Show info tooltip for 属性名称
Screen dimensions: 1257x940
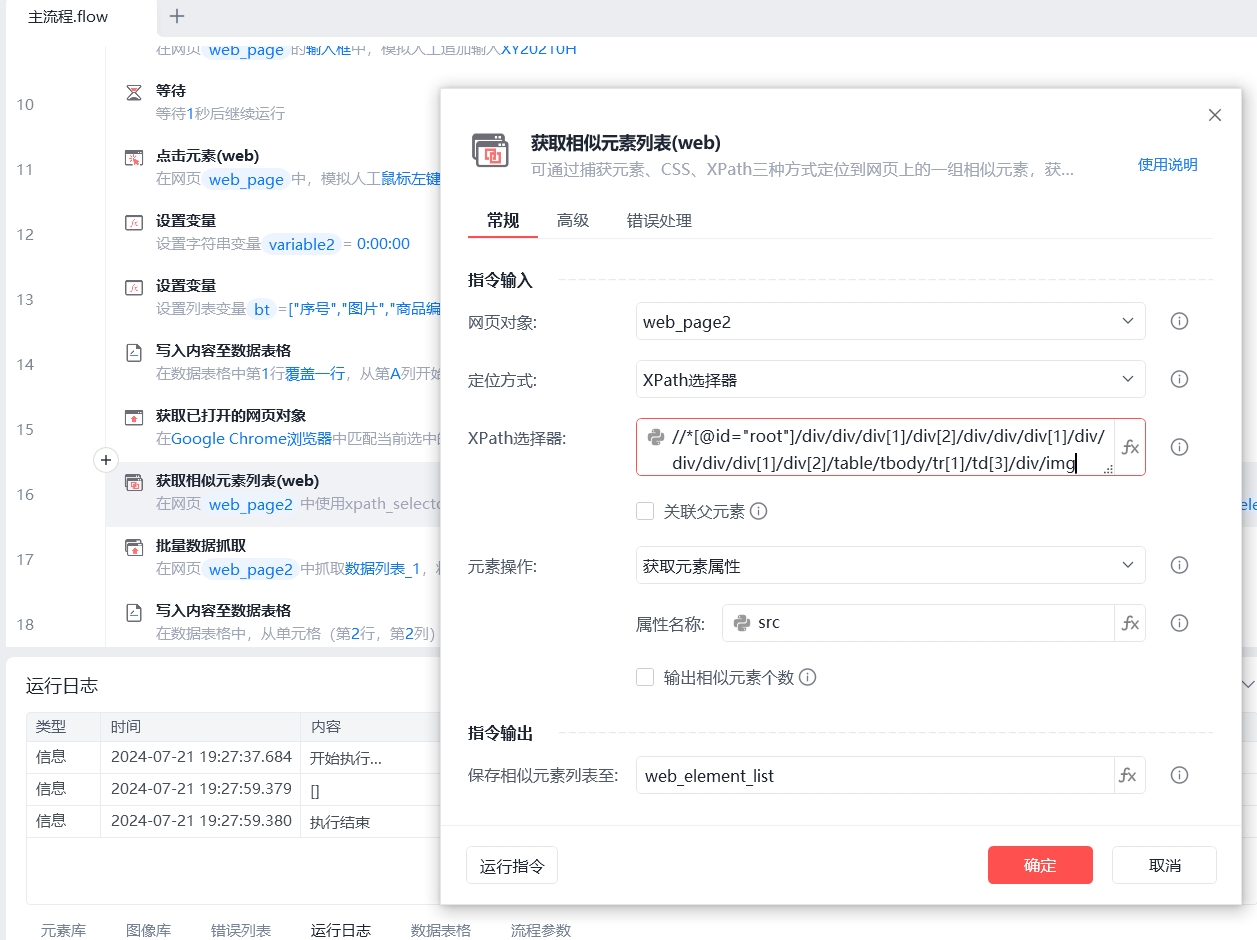(x=1179, y=623)
